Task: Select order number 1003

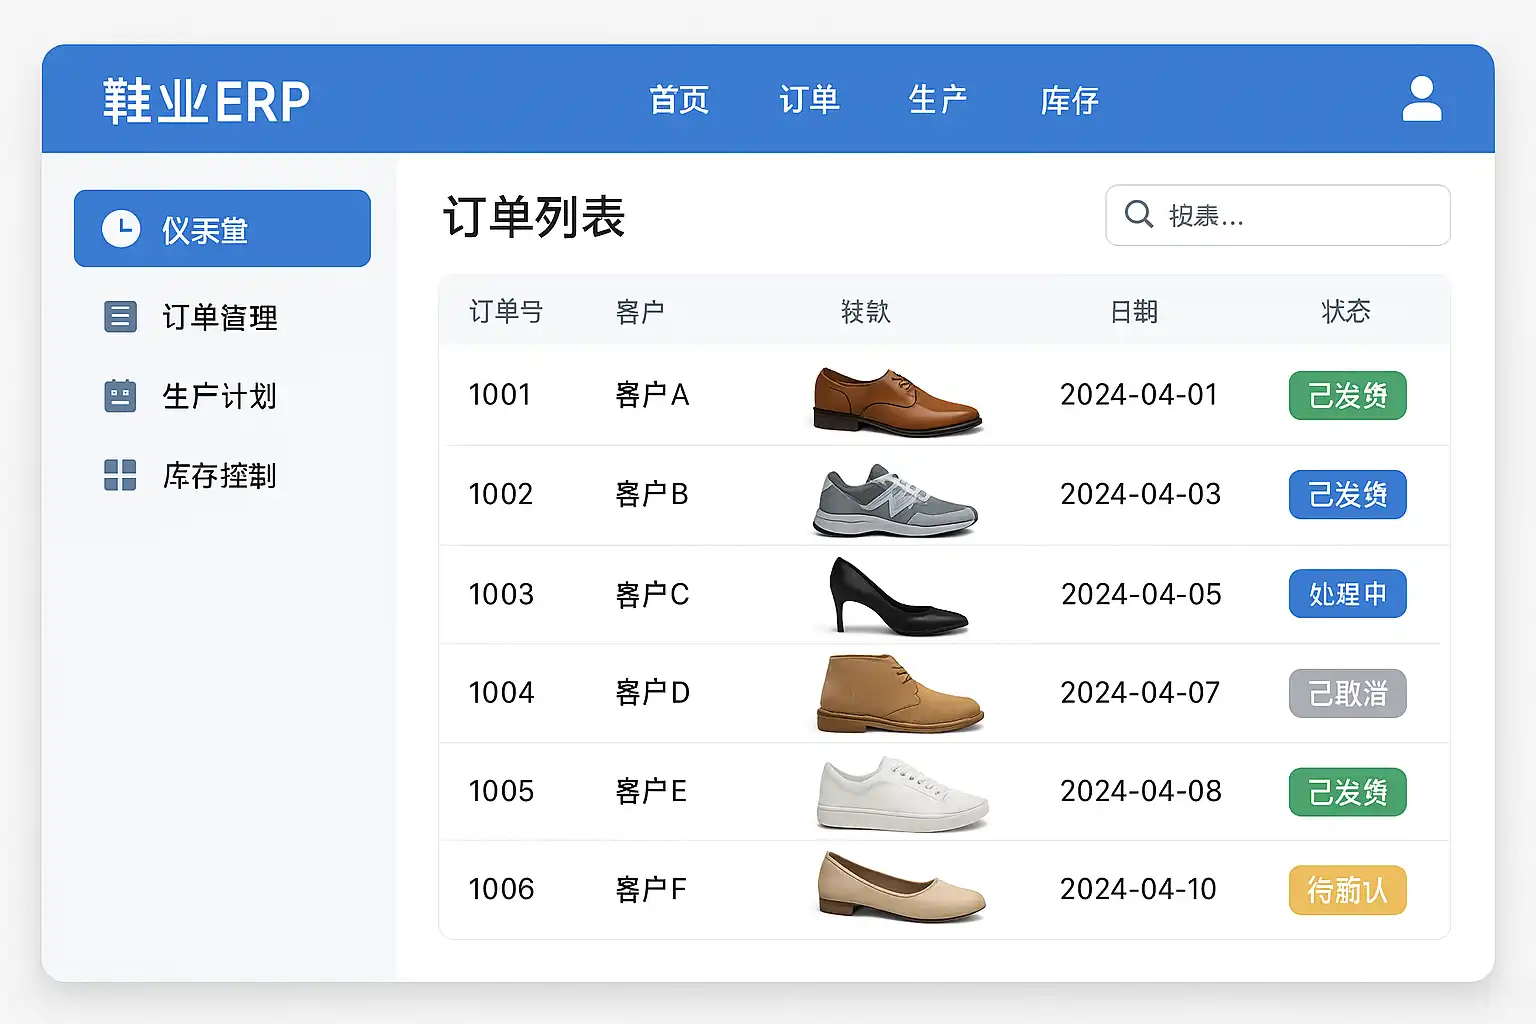Action: pos(501,594)
